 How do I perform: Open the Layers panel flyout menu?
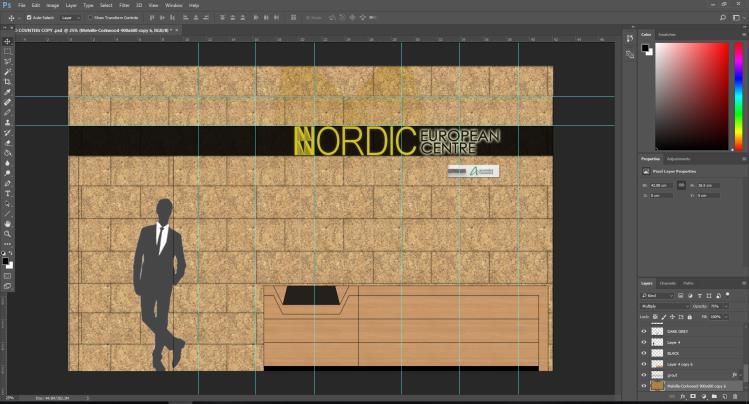(x=744, y=283)
